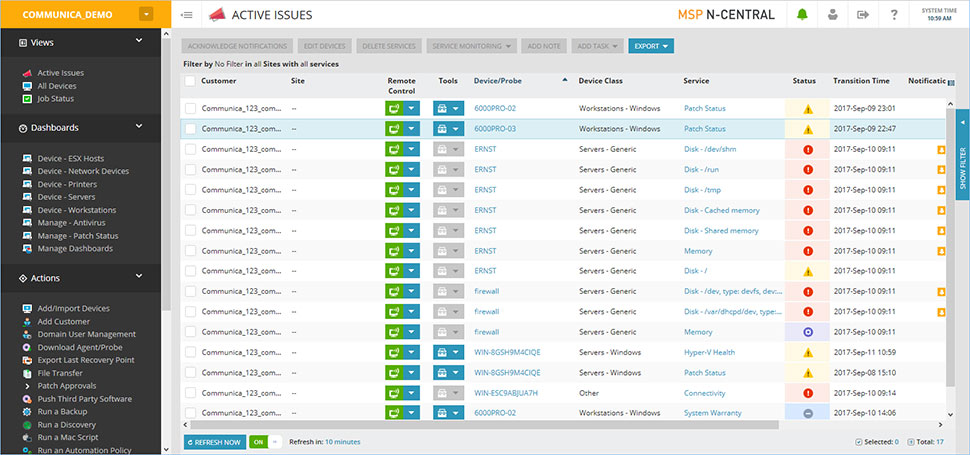
Task: Collapse the Actions section
Action: click(x=139, y=277)
